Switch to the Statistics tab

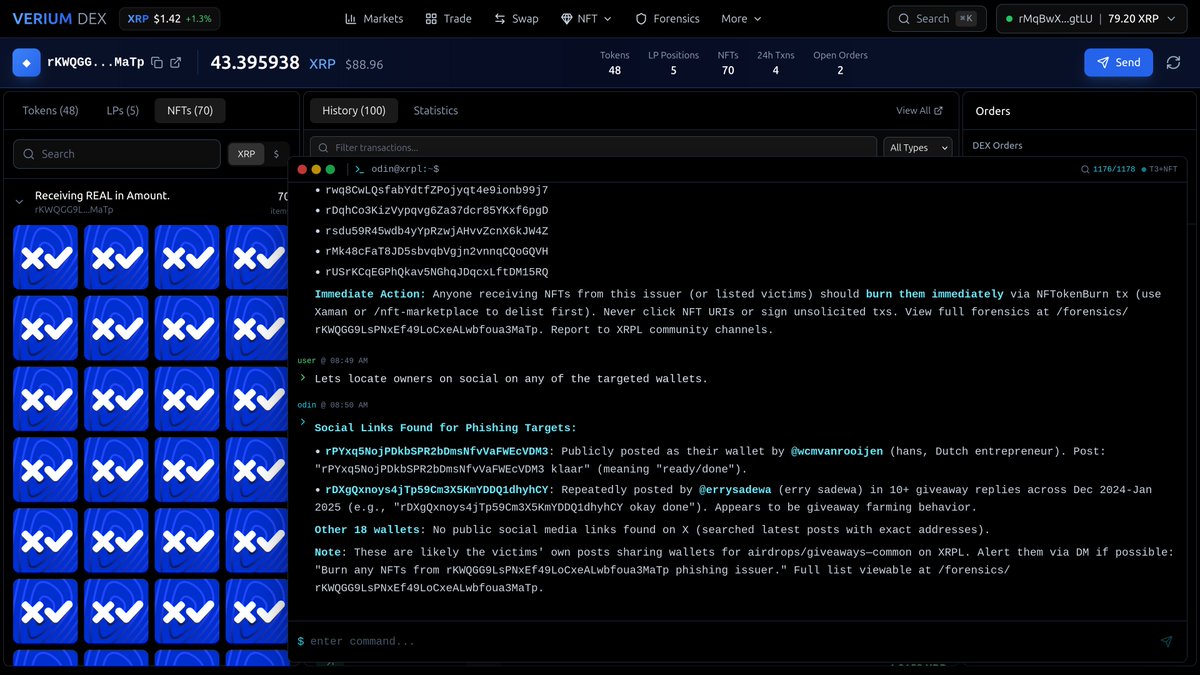[435, 110]
